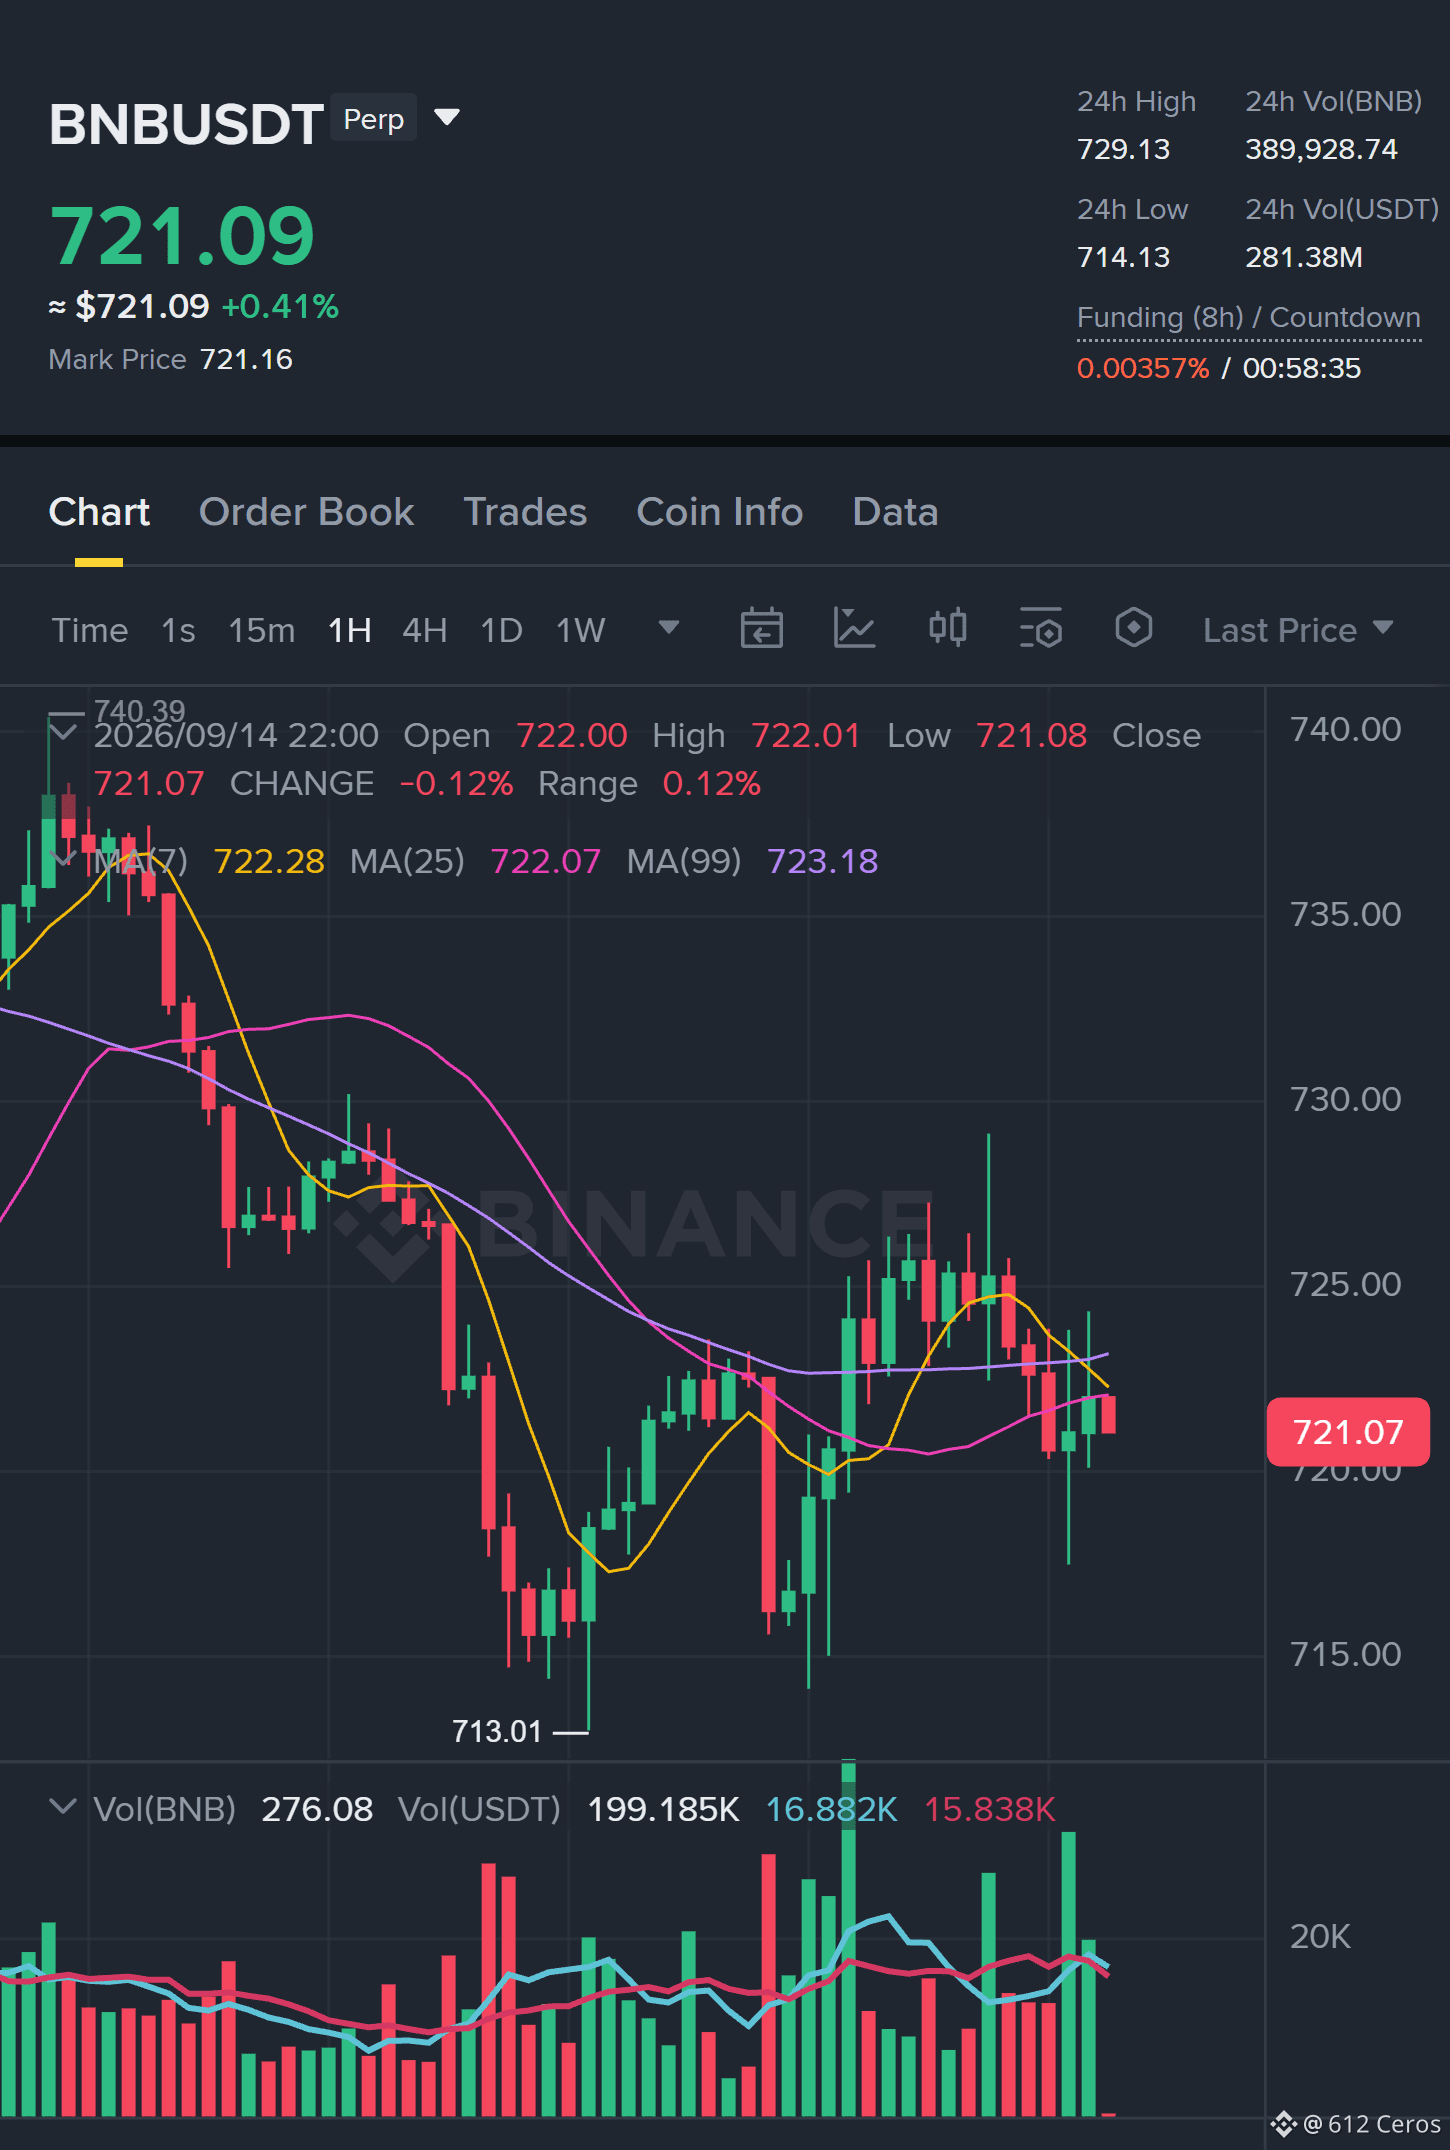Click the hexagon chart tools icon
Image resolution: width=1450 pixels, height=2150 pixels.
1134,629
